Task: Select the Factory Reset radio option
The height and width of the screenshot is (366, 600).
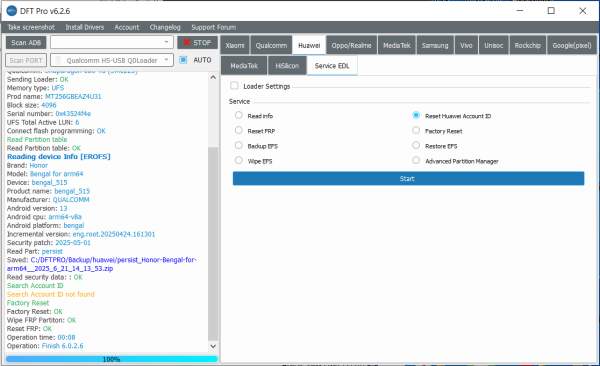Action: point(416,131)
